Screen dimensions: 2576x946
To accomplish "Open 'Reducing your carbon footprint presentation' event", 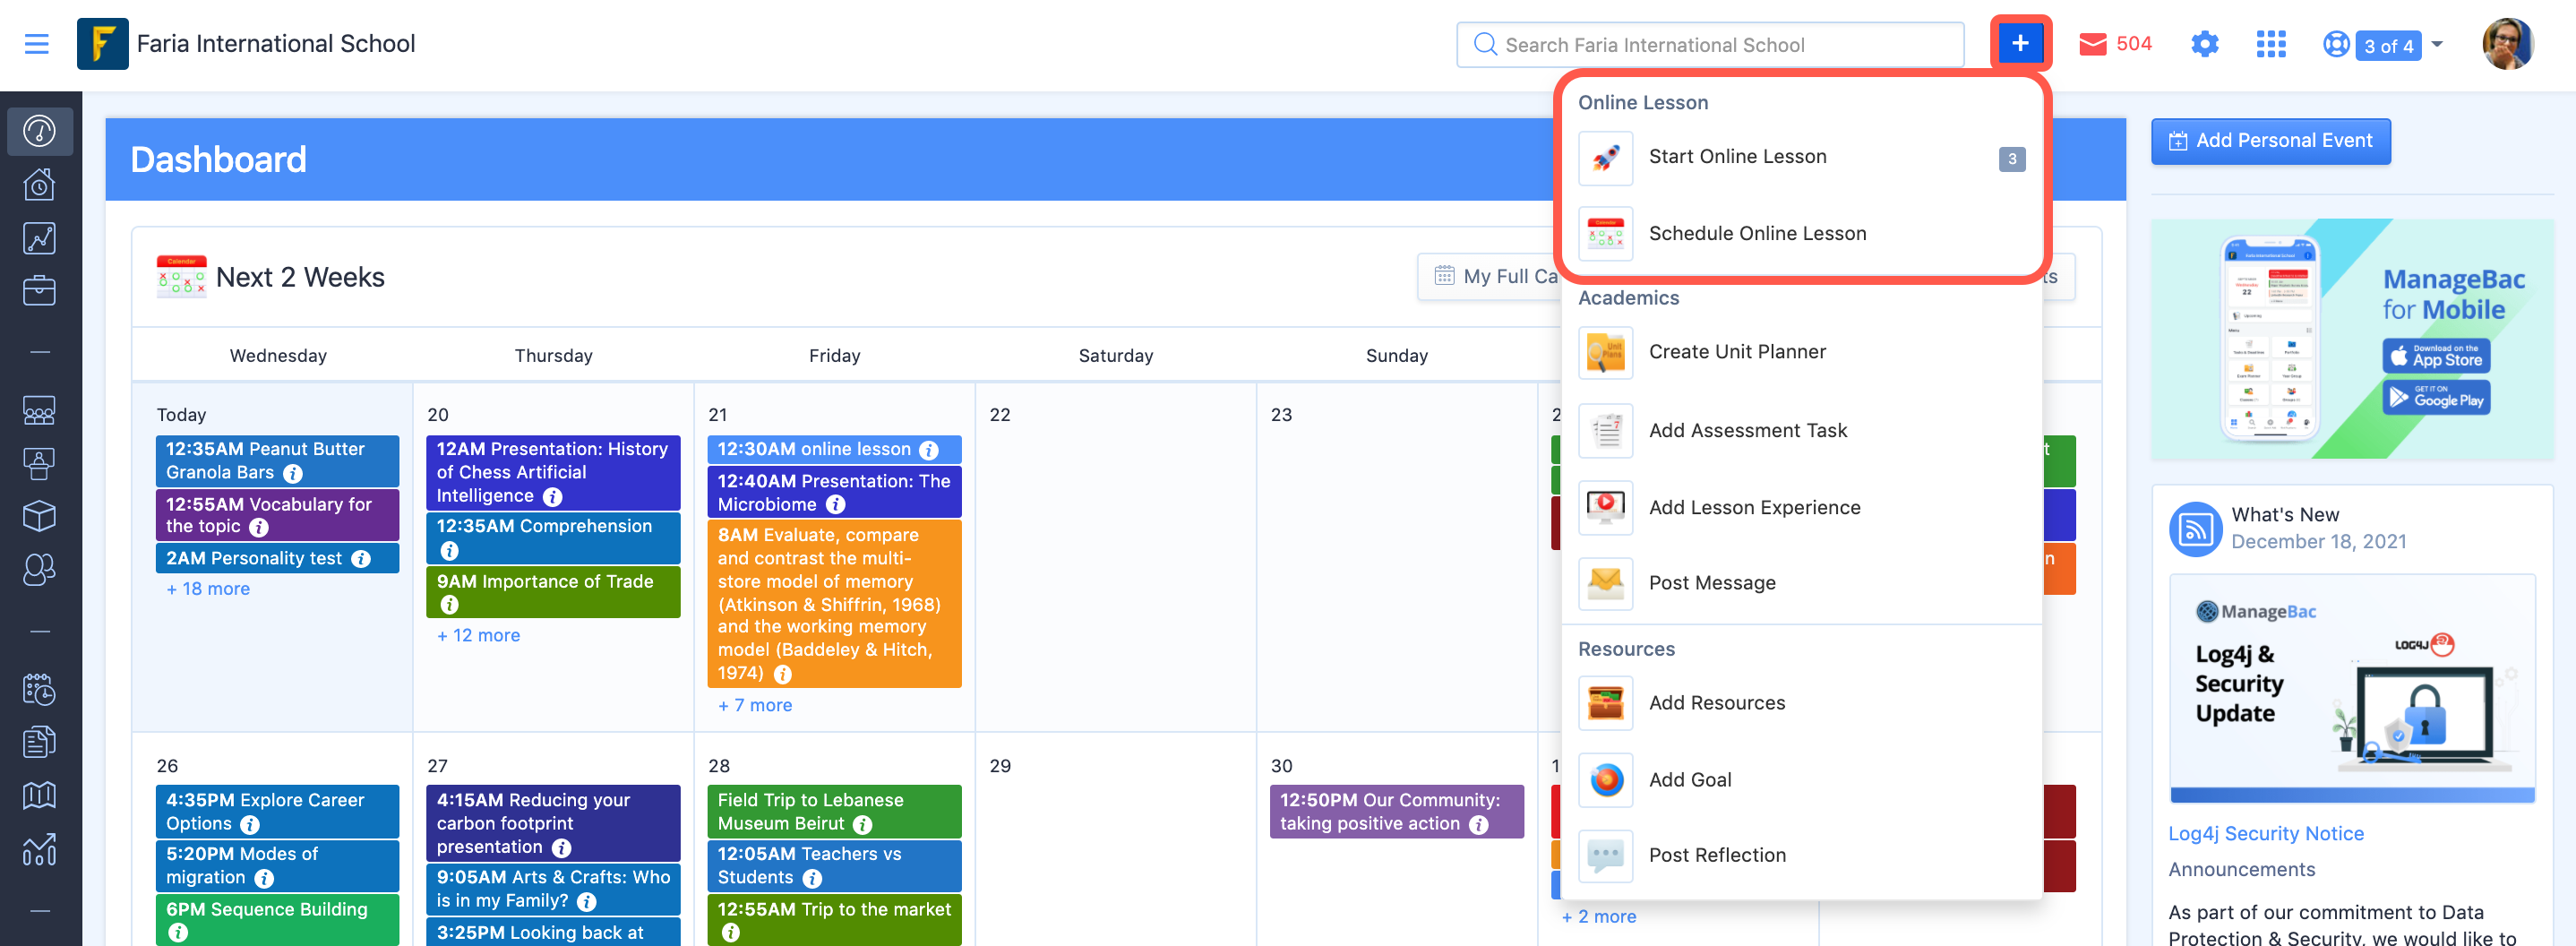I will click(x=553, y=824).
